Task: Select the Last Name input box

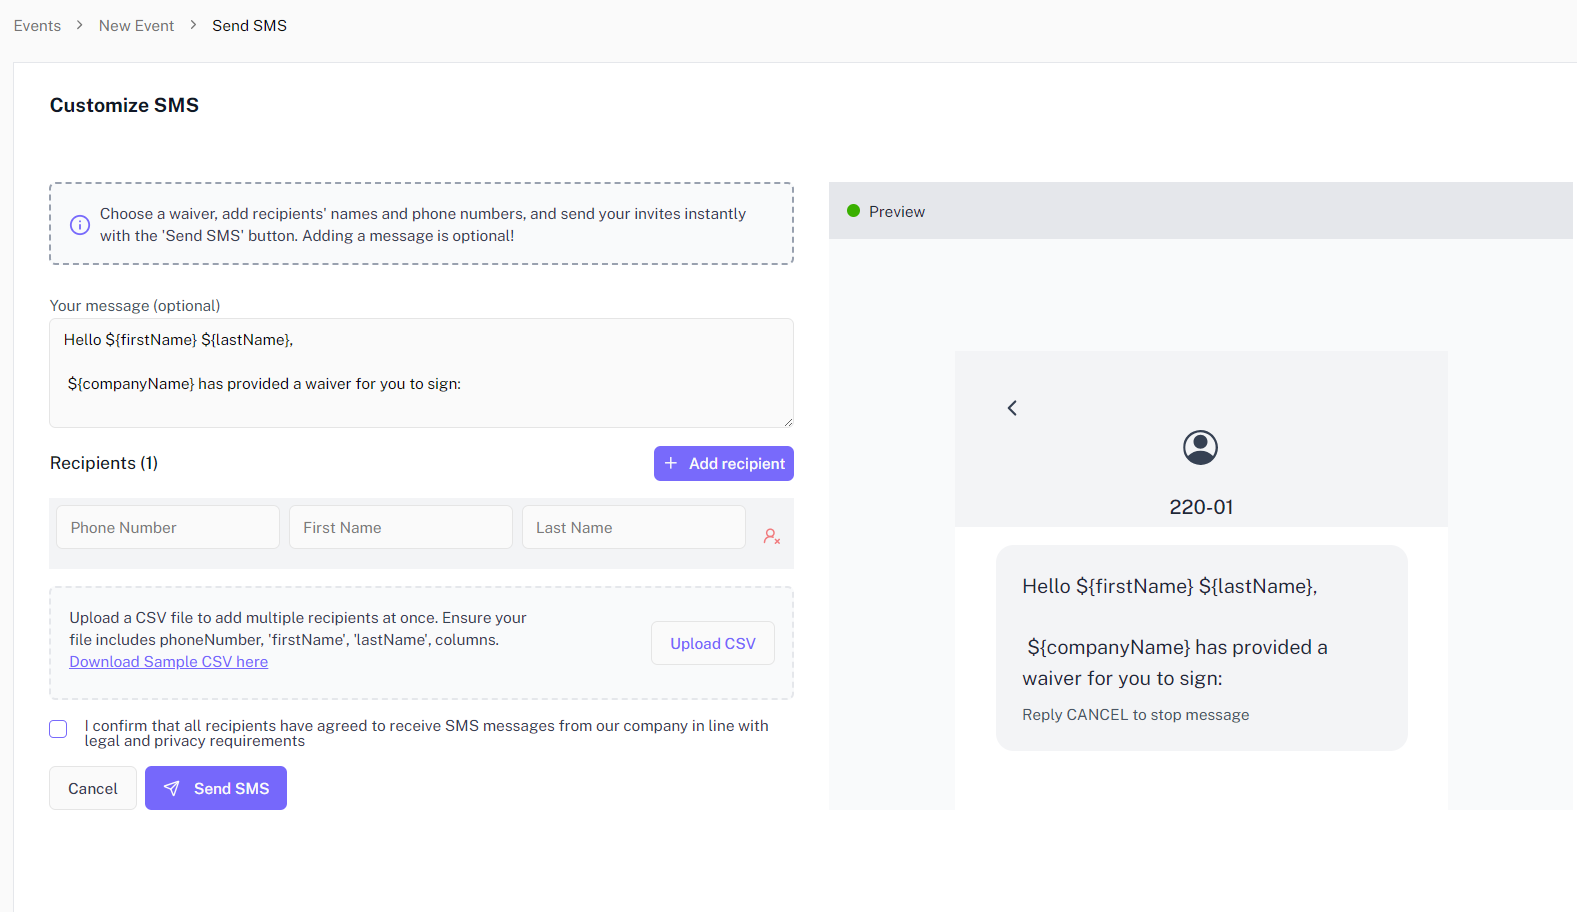Action: [633, 527]
